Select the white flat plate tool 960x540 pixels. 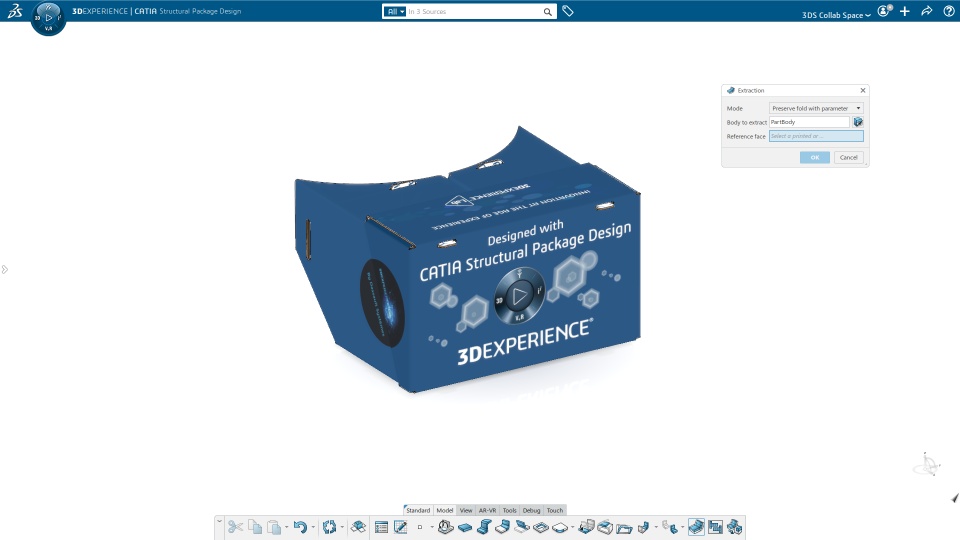560,528
